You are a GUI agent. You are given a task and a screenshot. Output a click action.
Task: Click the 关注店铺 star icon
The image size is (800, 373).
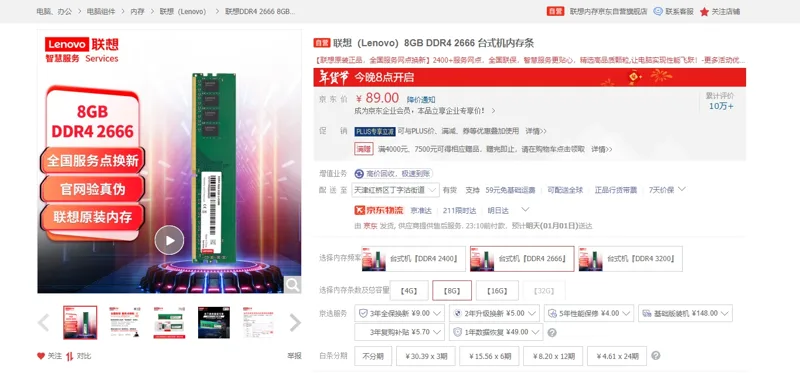(704, 11)
